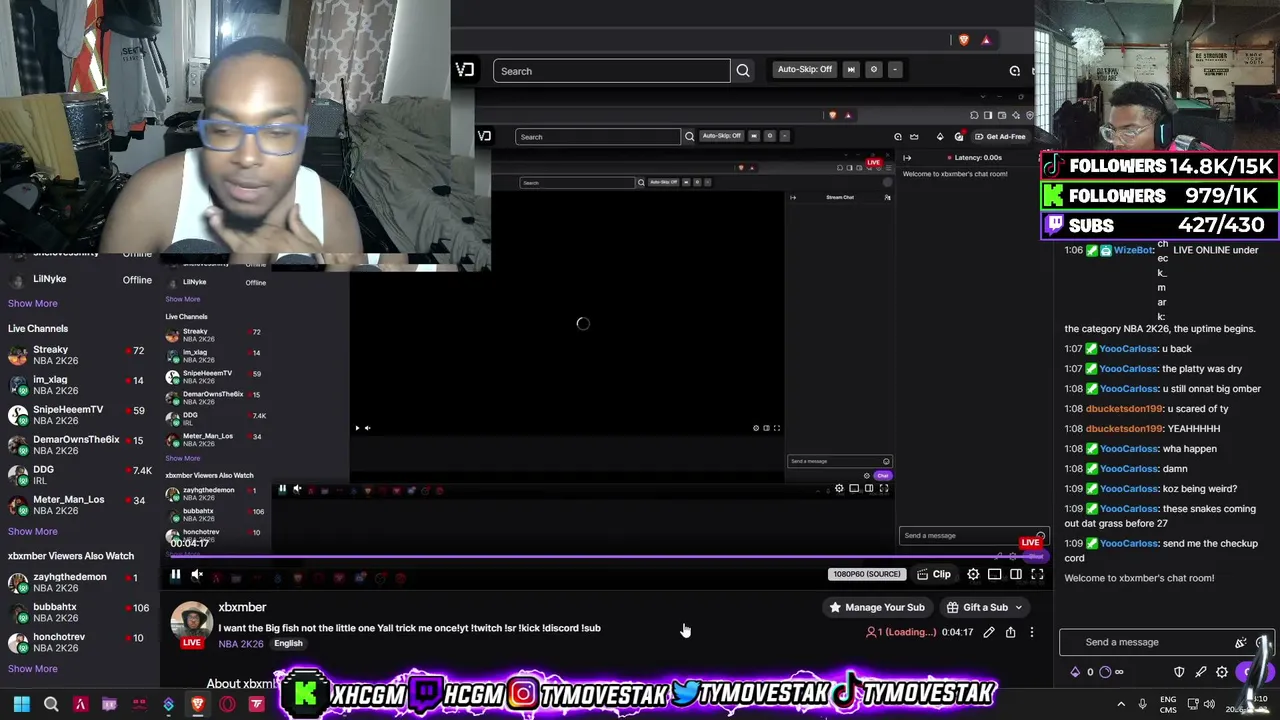Screen dimensions: 1280x720
Task: Open the NBA 2K26 category link under the title
Action: [x=241, y=643]
